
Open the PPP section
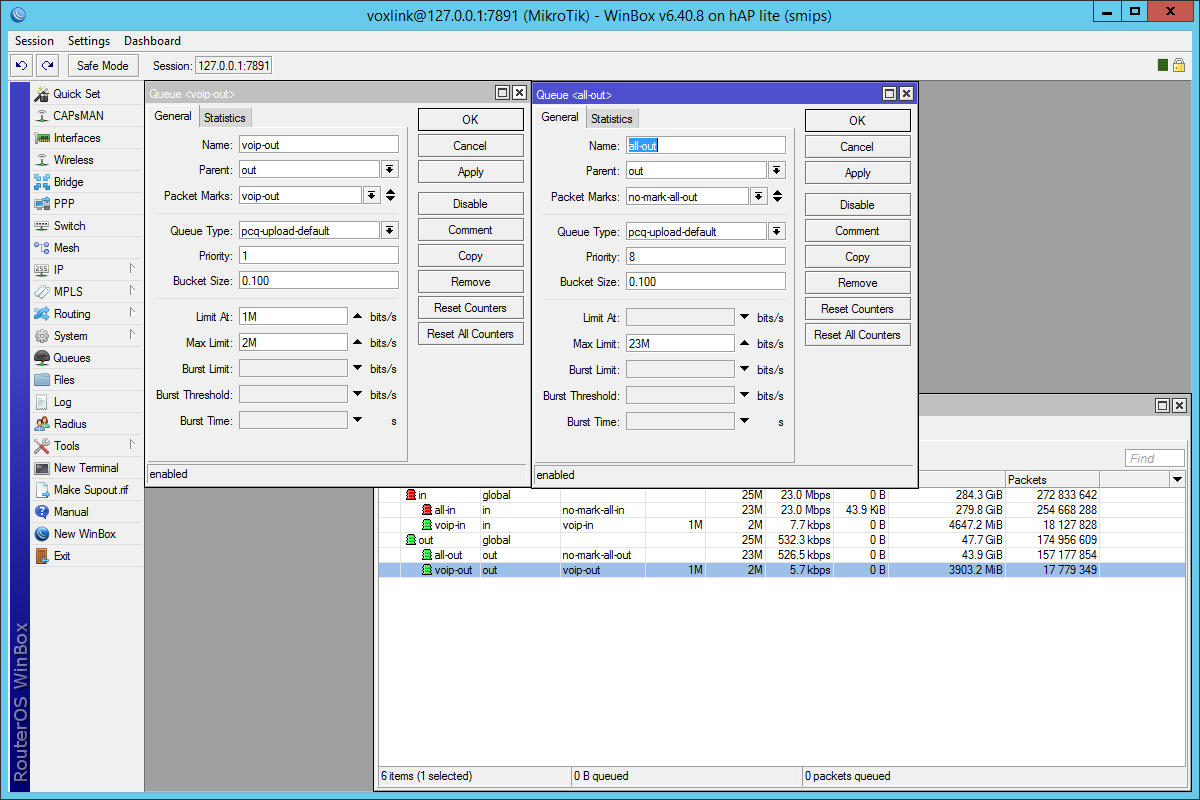64,204
